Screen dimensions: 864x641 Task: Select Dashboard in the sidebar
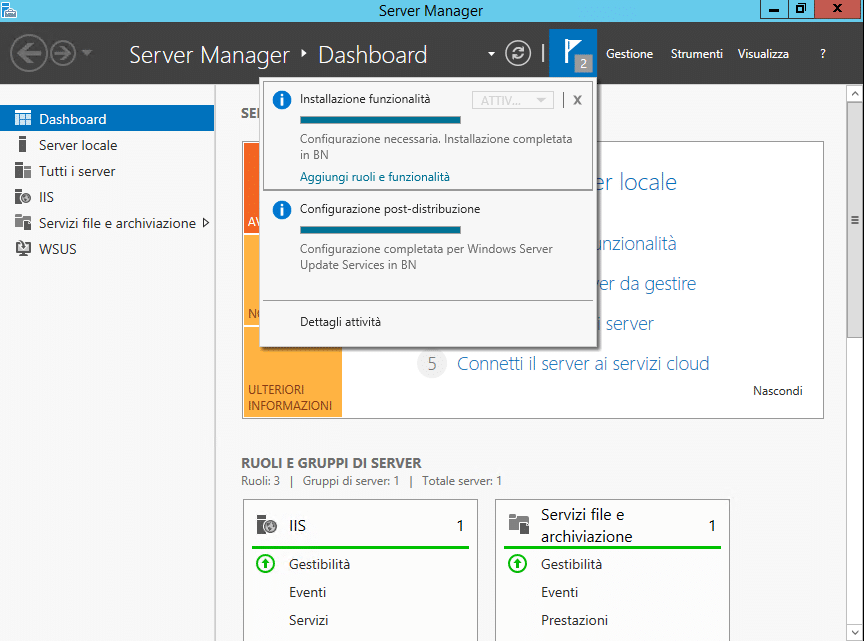[x=107, y=118]
